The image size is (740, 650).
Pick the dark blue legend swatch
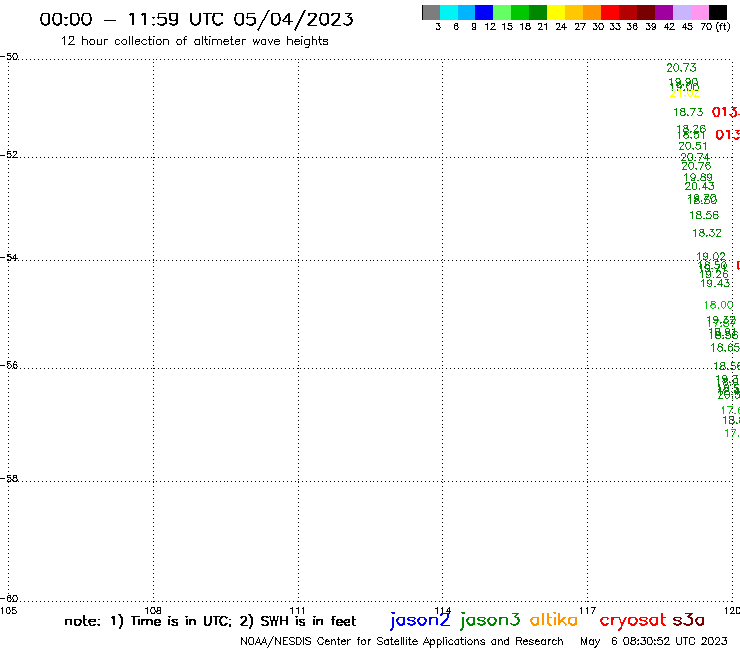[484, 12]
